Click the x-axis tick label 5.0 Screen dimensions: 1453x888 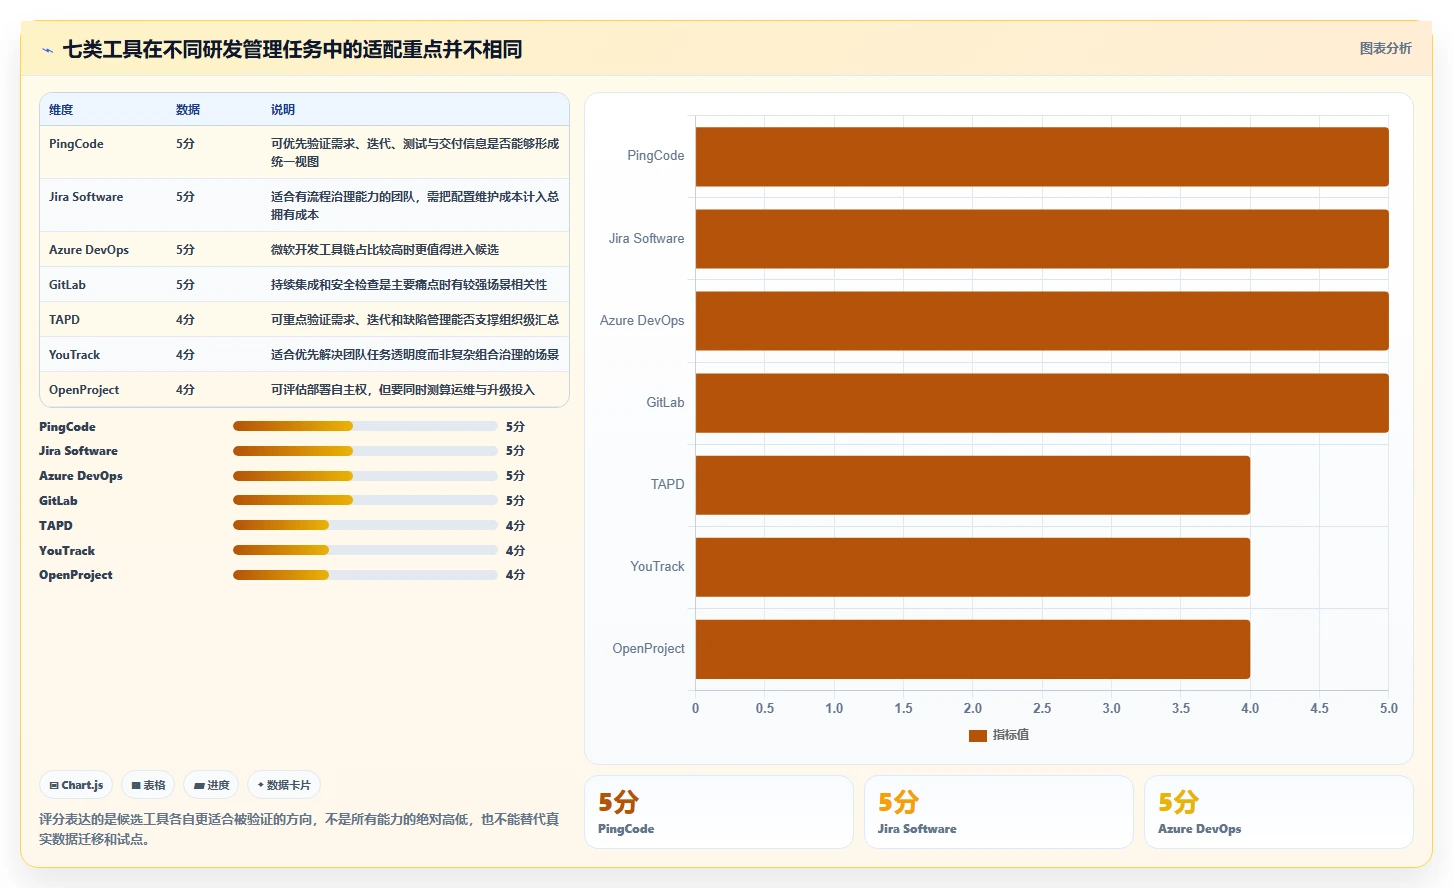pos(1389,708)
